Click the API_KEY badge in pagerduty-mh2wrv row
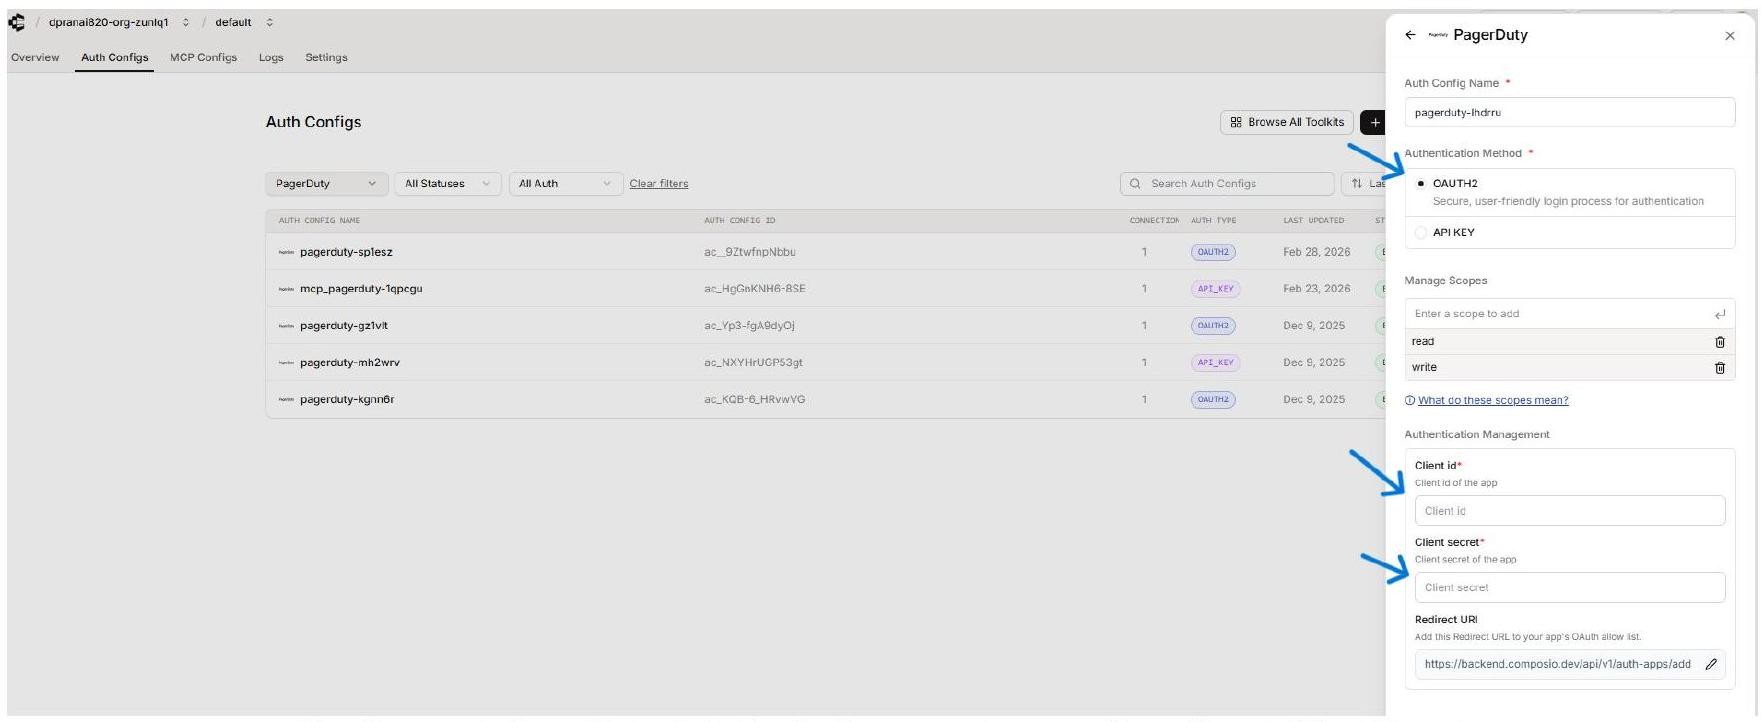The image size is (1761, 722). (x=1216, y=363)
